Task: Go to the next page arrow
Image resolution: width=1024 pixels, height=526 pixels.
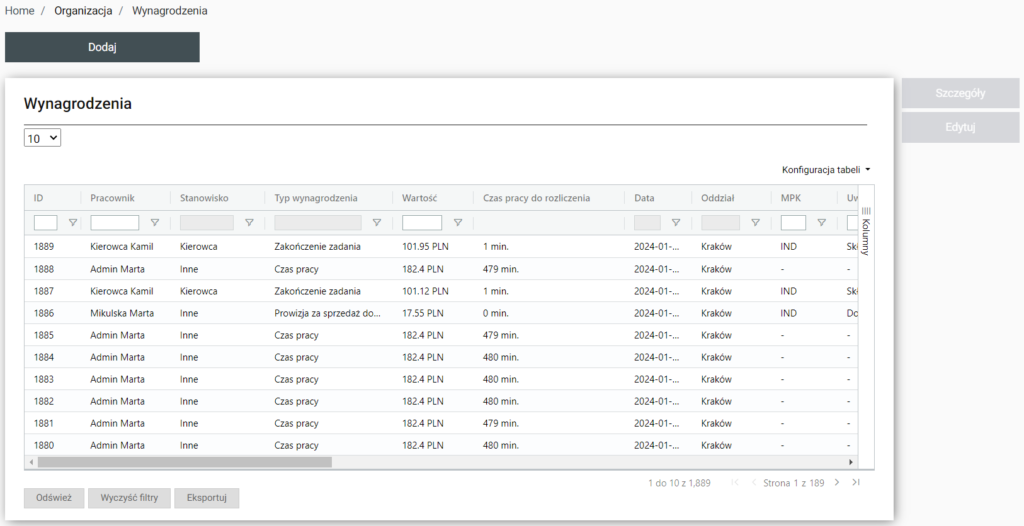Action: click(838, 483)
